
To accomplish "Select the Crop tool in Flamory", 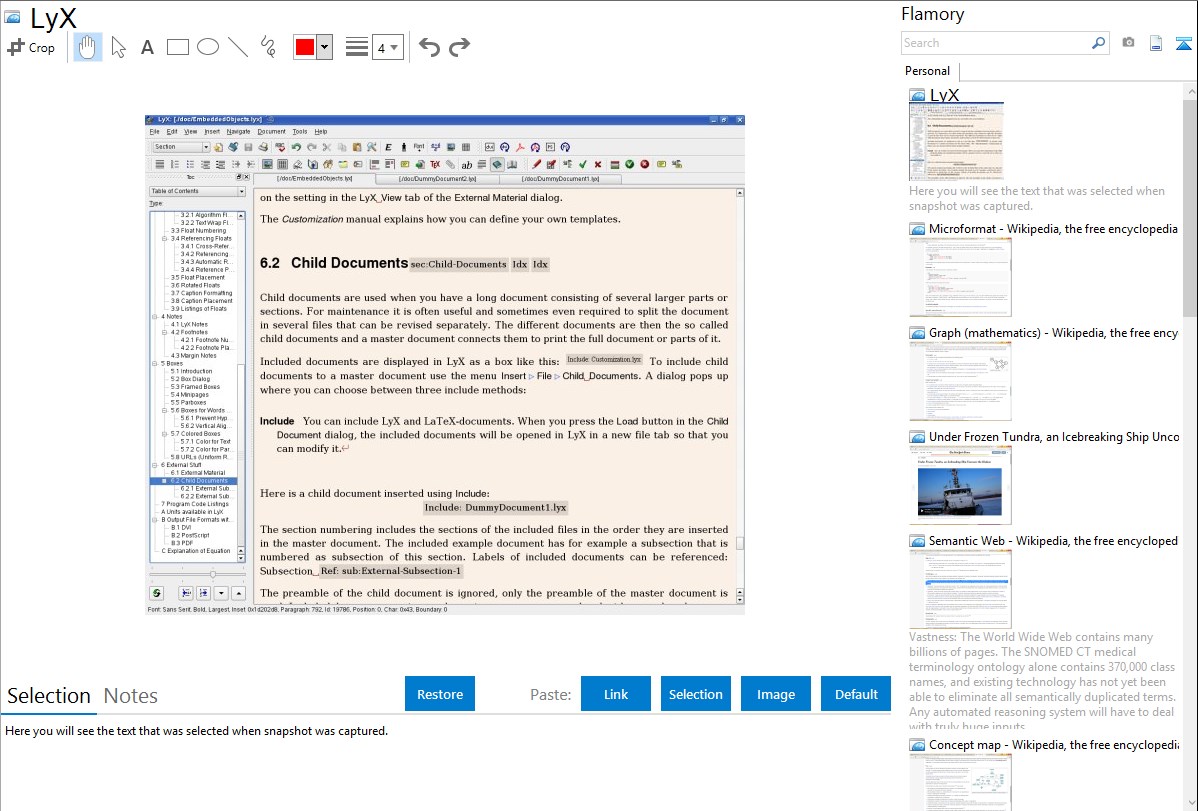I will pos(31,47).
